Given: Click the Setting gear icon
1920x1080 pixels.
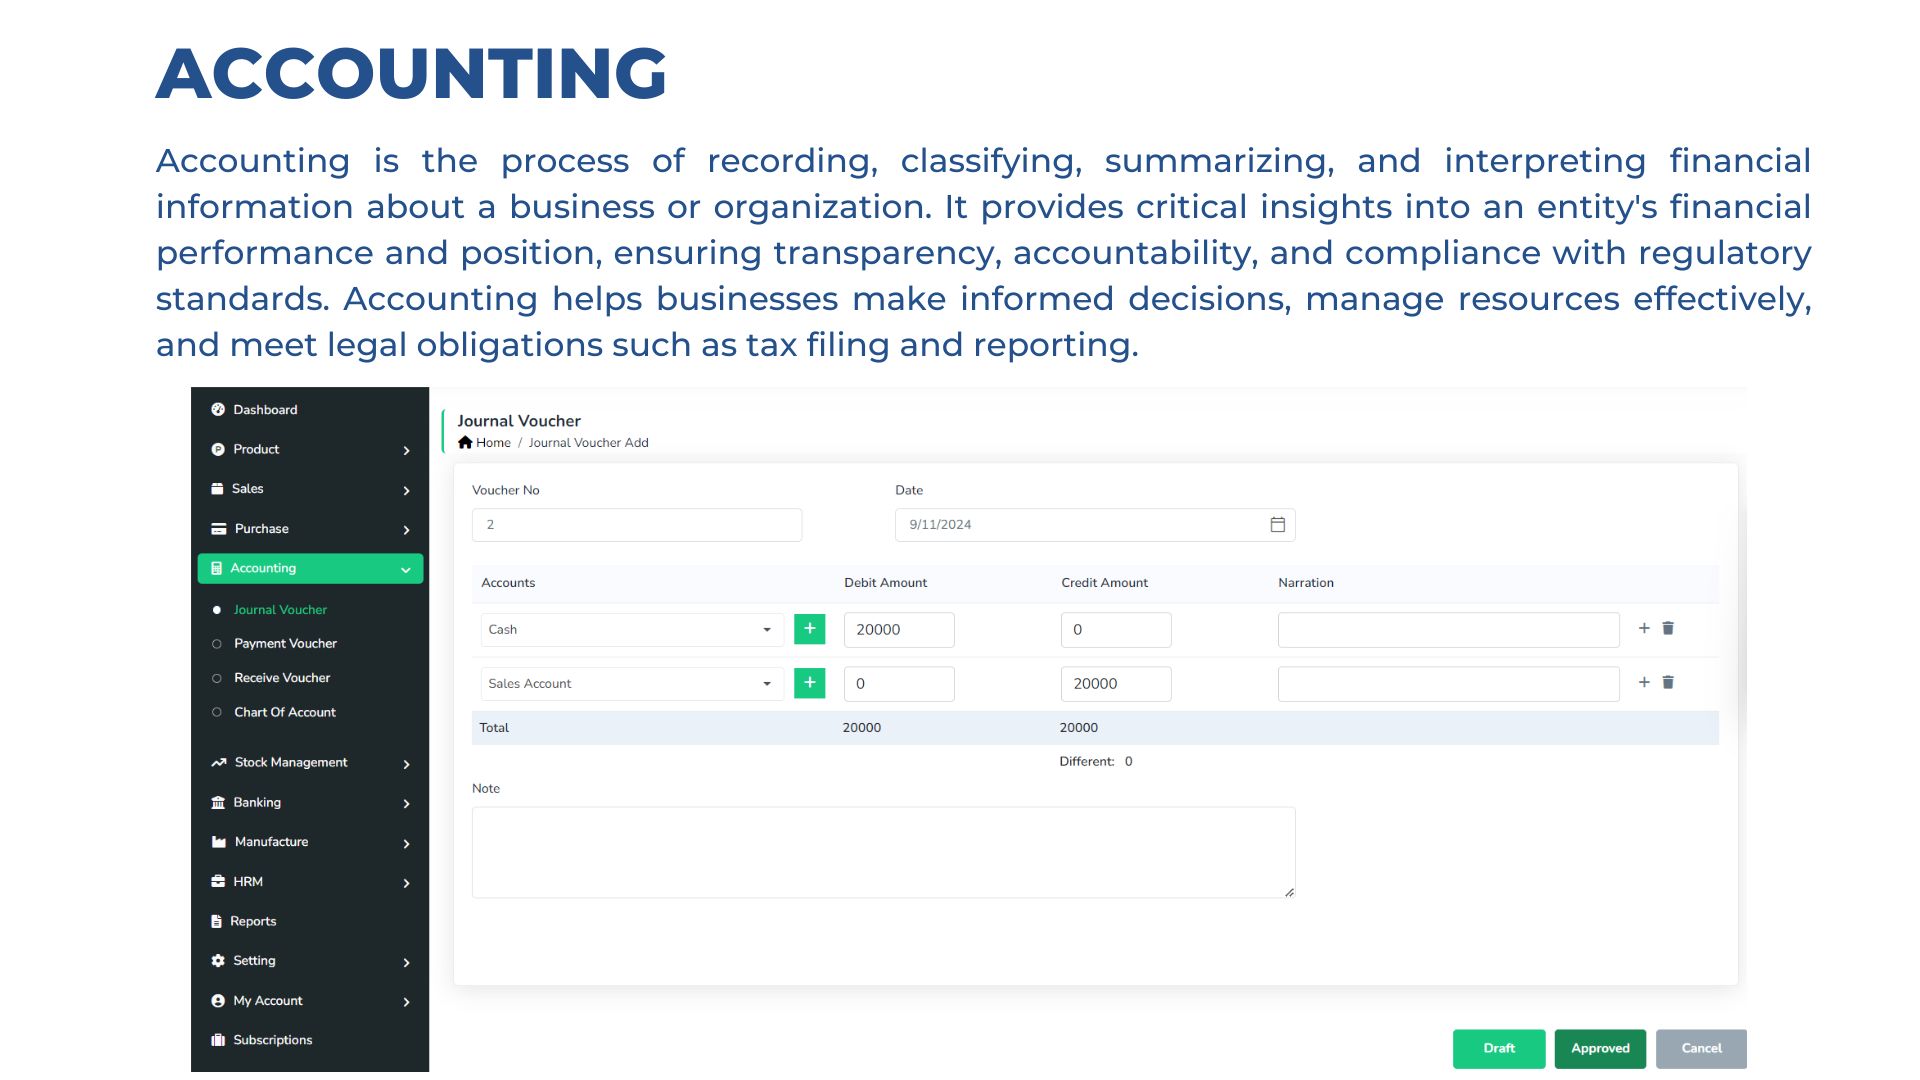Looking at the screenshot, I should [218, 960].
